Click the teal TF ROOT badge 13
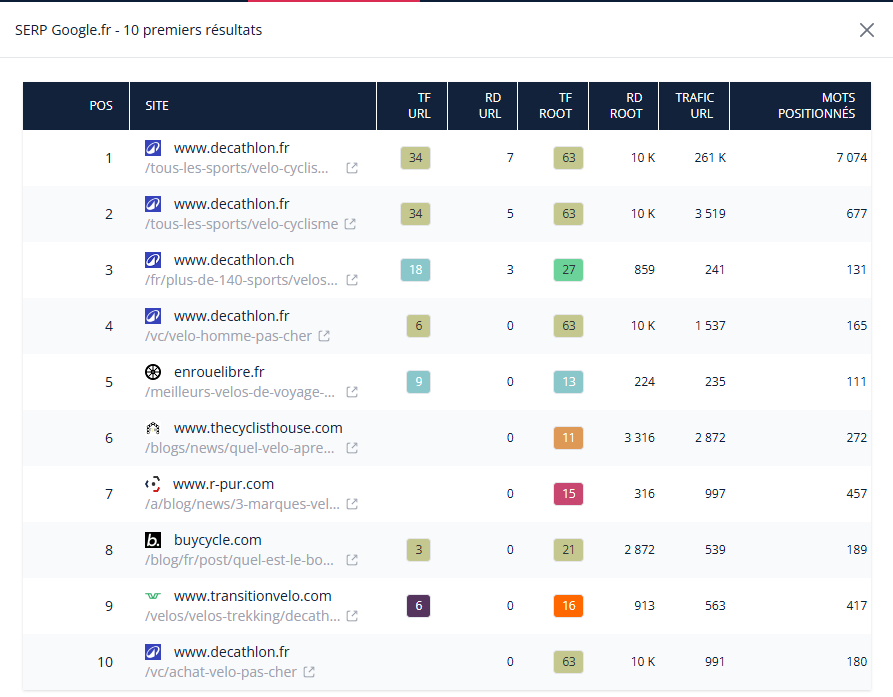The width and height of the screenshot is (893, 697). click(x=568, y=382)
